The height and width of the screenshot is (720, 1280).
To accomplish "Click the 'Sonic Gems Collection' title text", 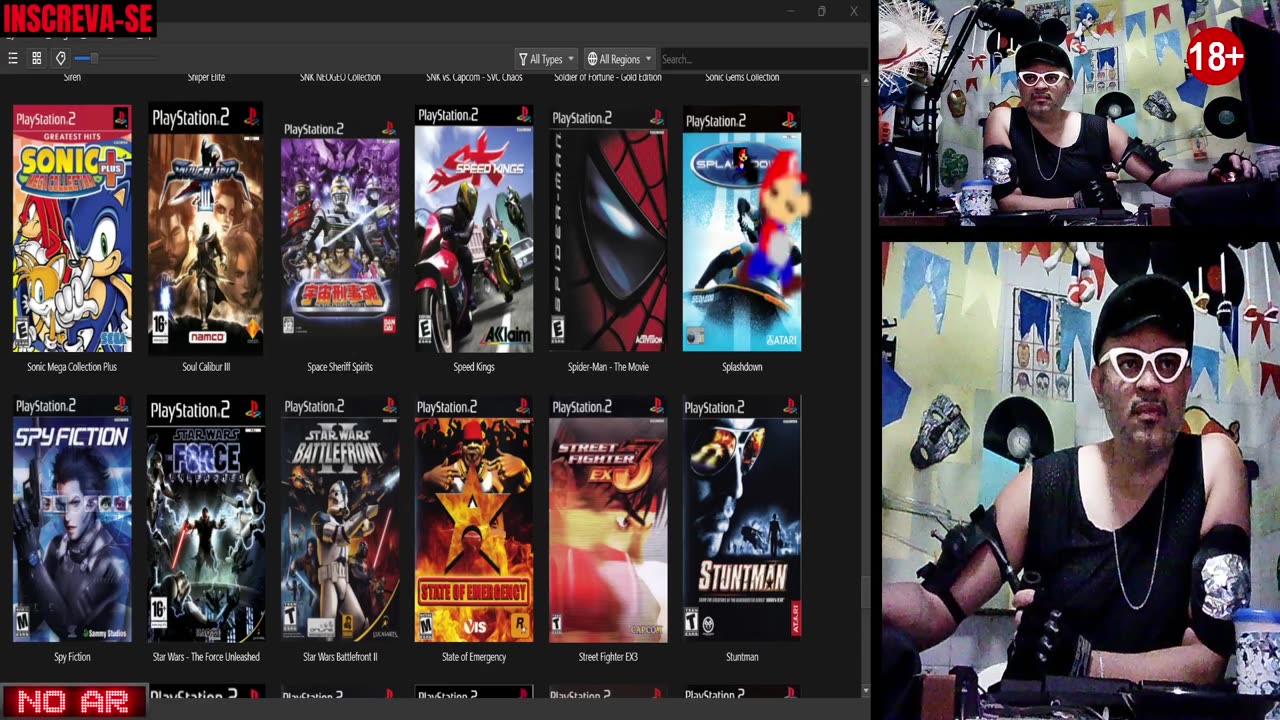I will pyautogui.click(x=742, y=77).
